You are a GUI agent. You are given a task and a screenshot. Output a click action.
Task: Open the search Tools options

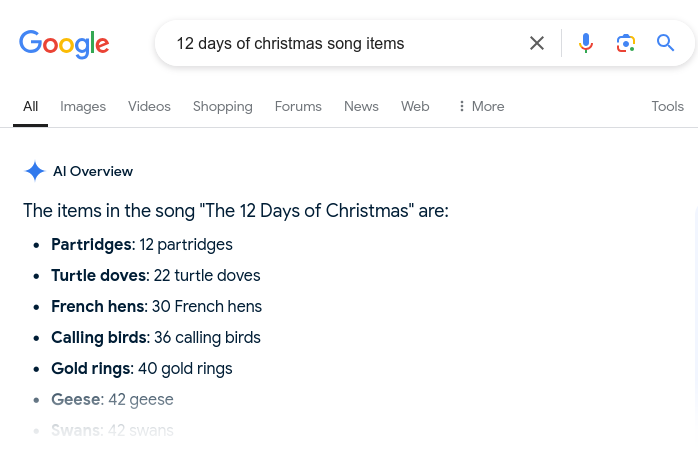(x=667, y=106)
